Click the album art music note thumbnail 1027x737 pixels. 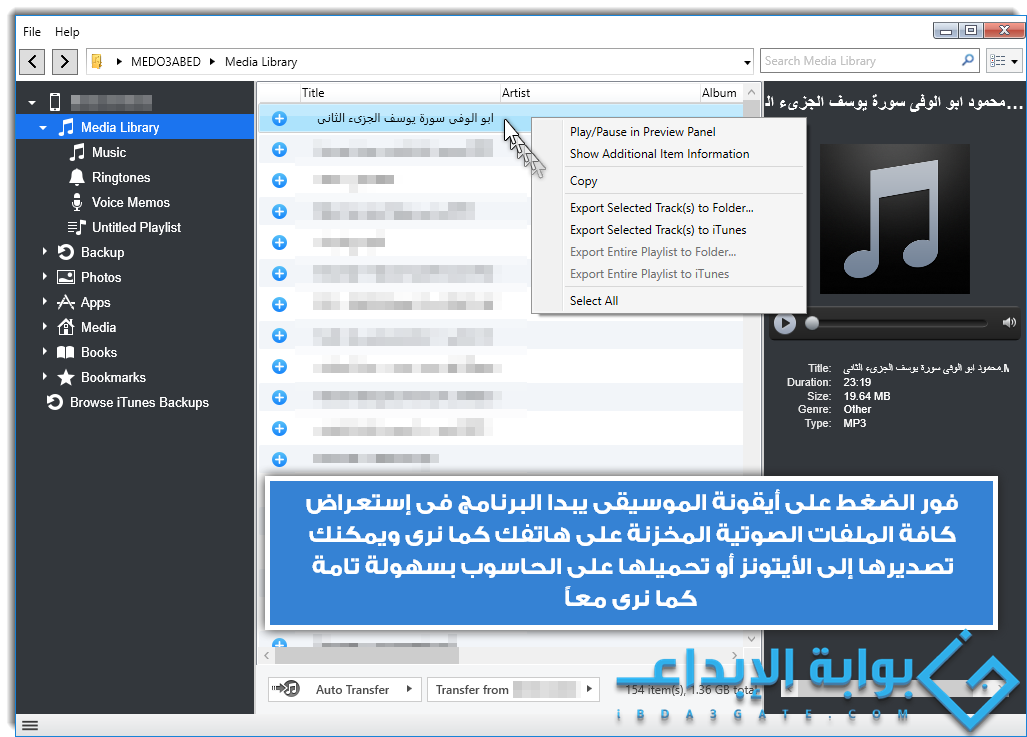(895, 219)
